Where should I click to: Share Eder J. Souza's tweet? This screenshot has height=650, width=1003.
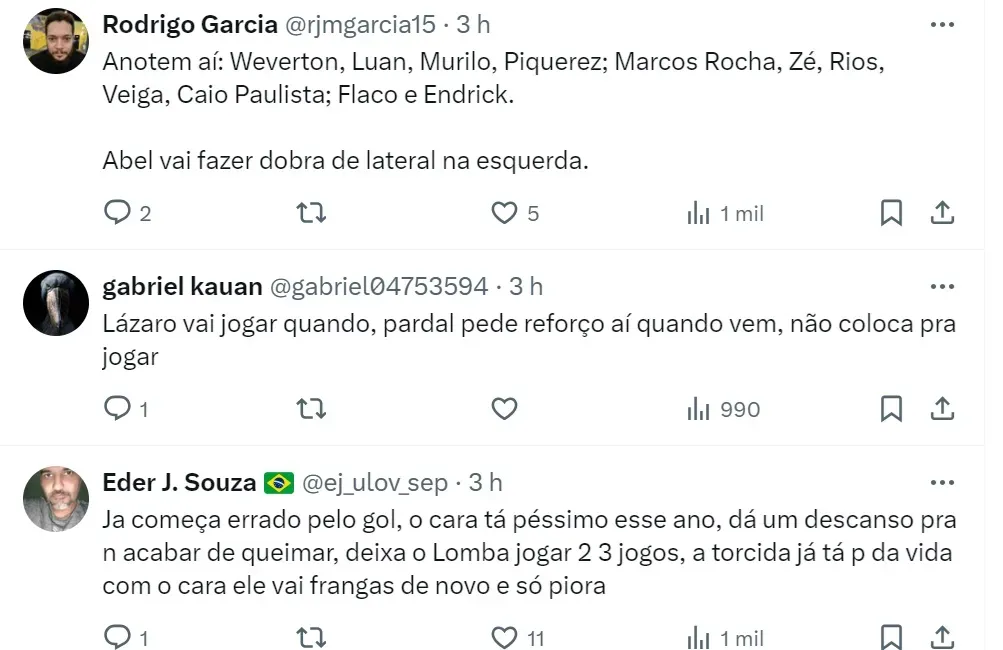tap(942, 637)
